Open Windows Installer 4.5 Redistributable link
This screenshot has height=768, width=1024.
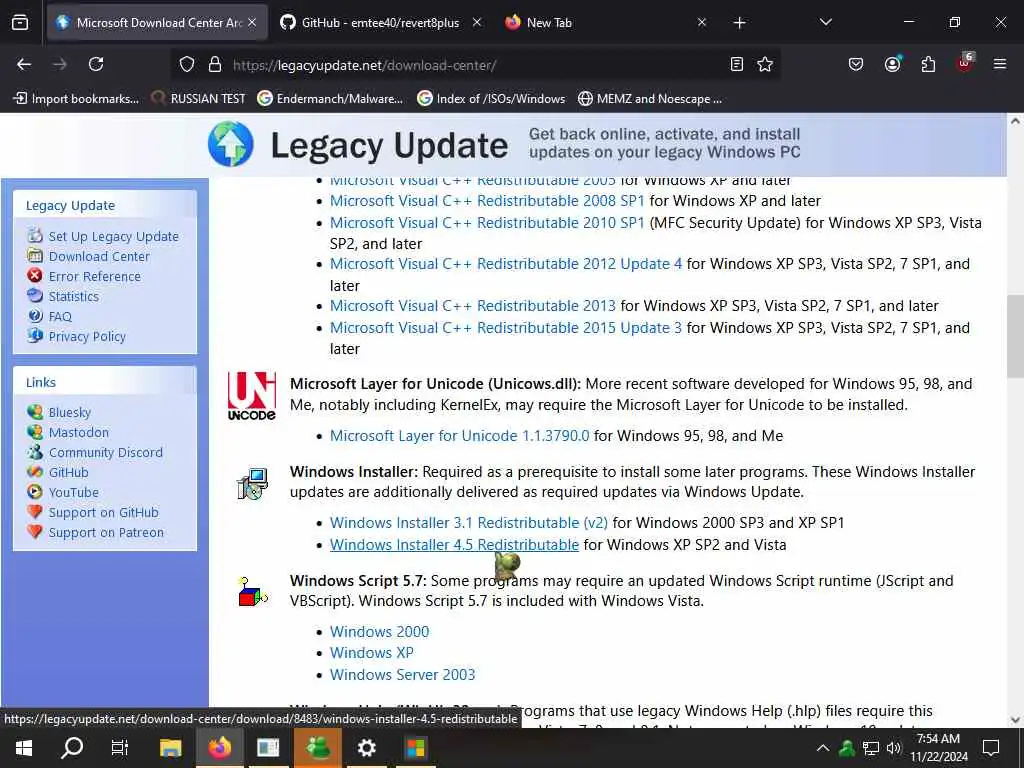[x=454, y=545]
